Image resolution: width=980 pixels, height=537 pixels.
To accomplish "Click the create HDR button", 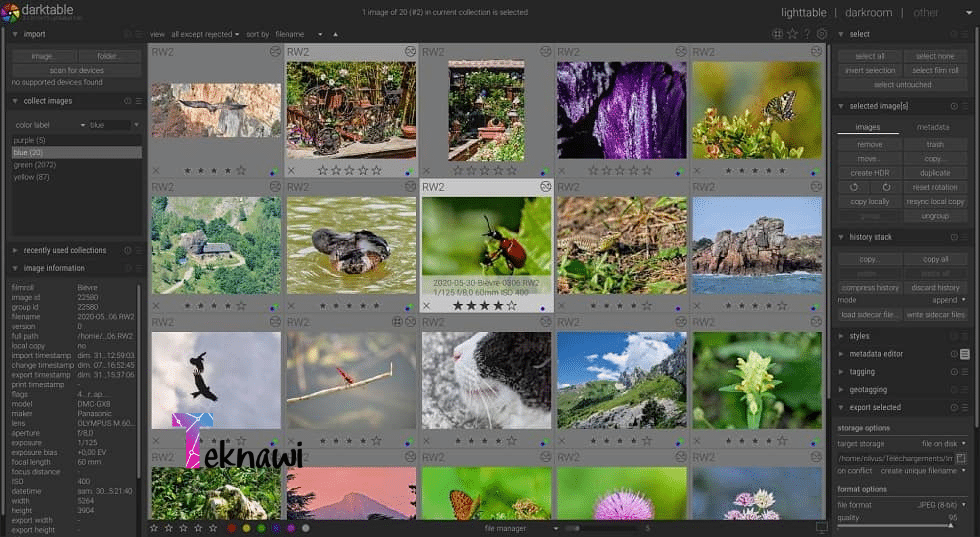I will coord(869,173).
